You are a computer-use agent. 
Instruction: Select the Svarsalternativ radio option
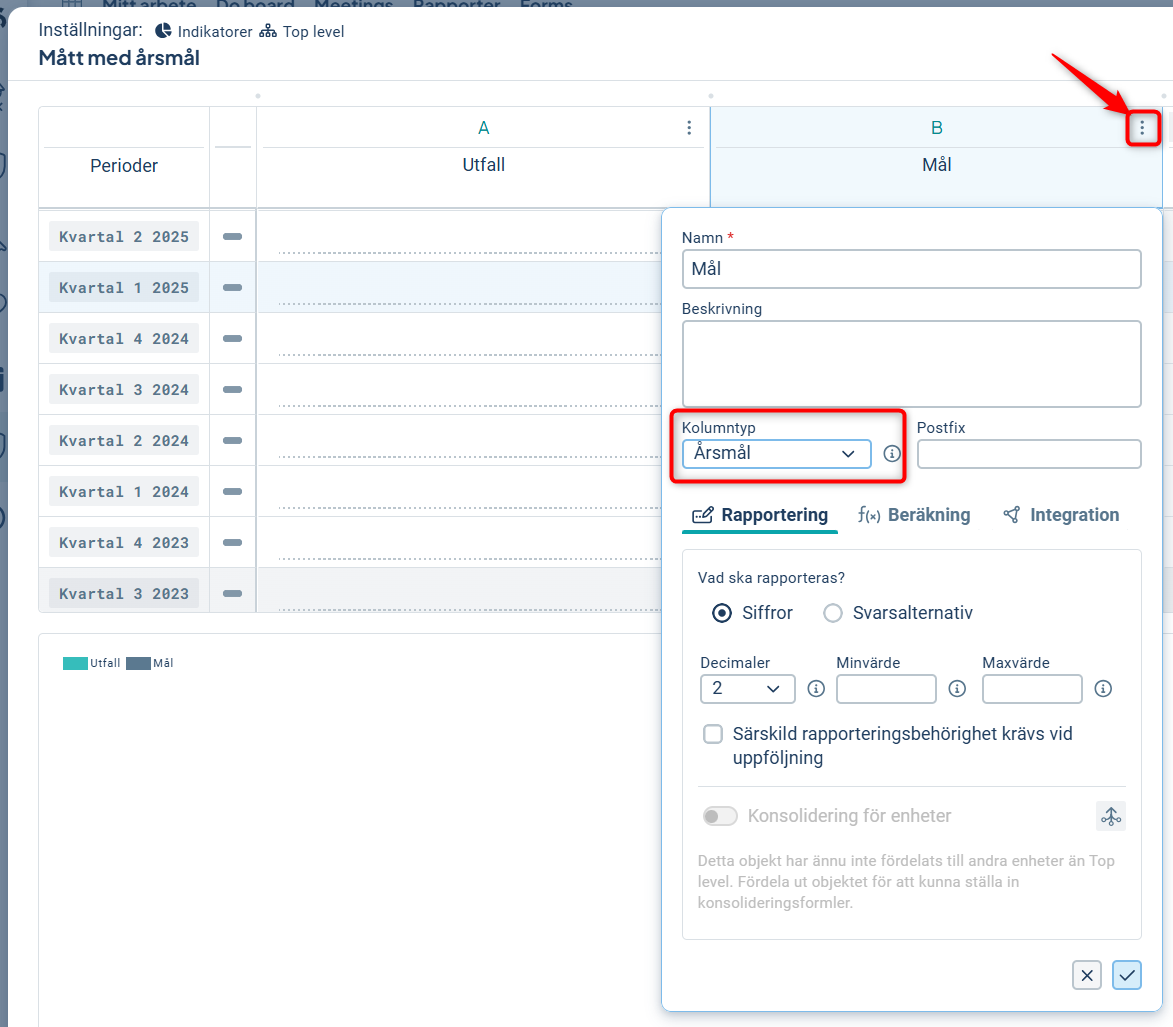(833, 613)
